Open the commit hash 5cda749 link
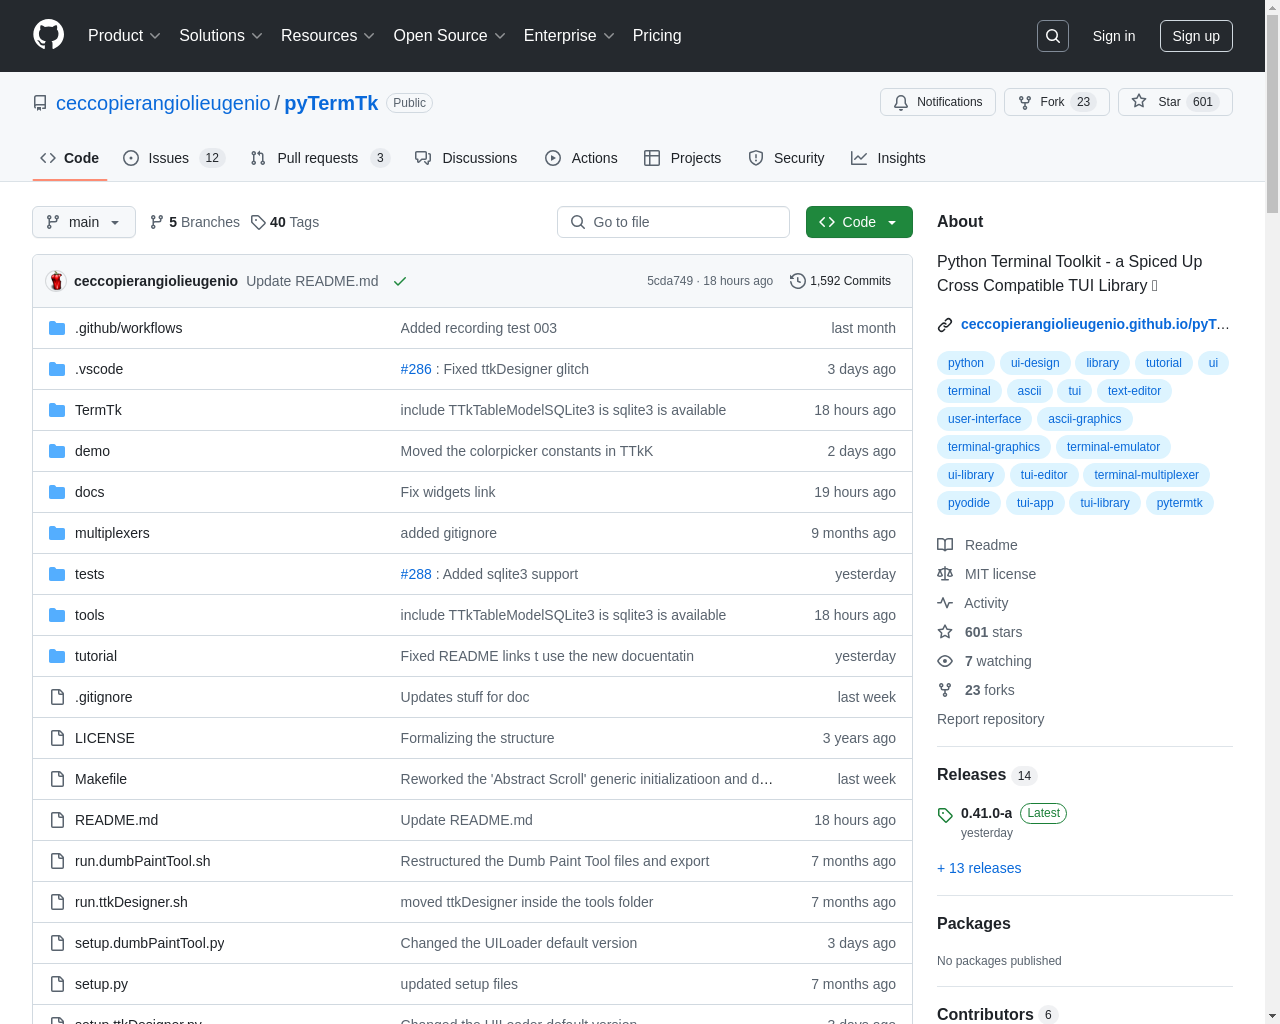The image size is (1280, 1024). click(x=670, y=281)
